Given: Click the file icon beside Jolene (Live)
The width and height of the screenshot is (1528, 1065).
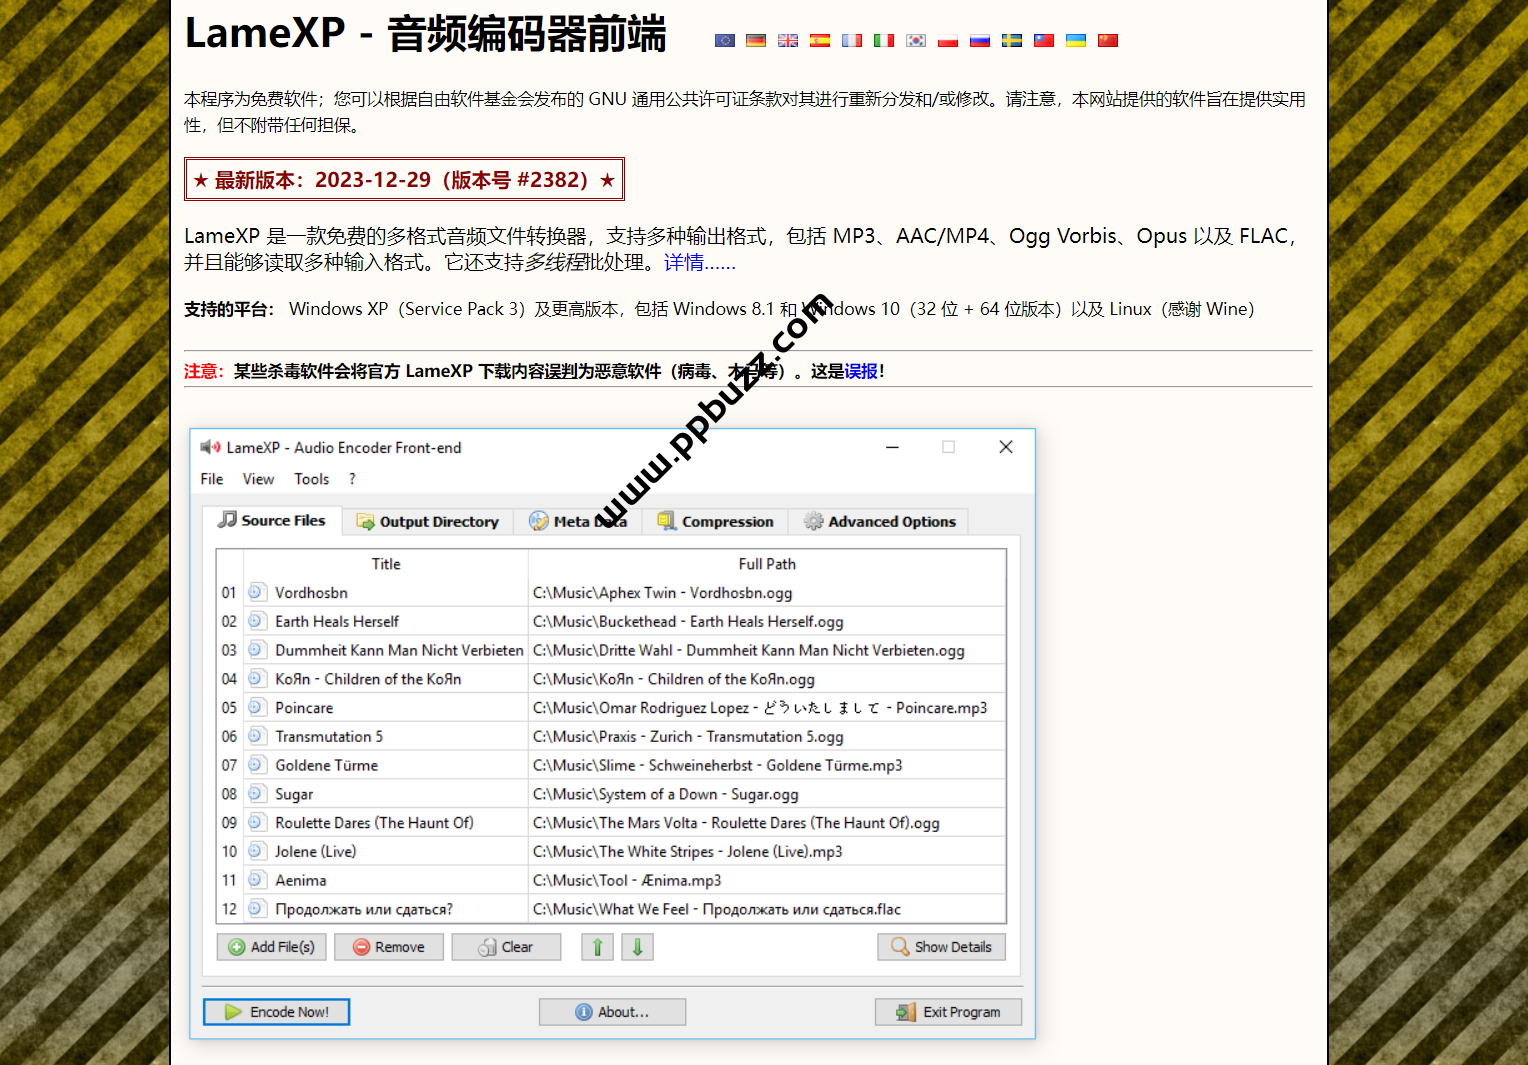Looking at the screenshot, I should point(256,851).
